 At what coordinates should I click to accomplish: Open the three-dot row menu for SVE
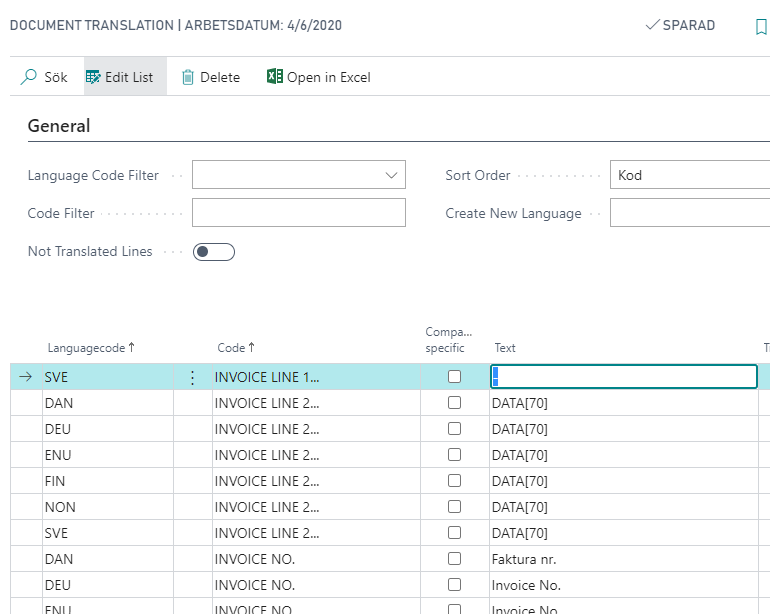pos(192,377)
